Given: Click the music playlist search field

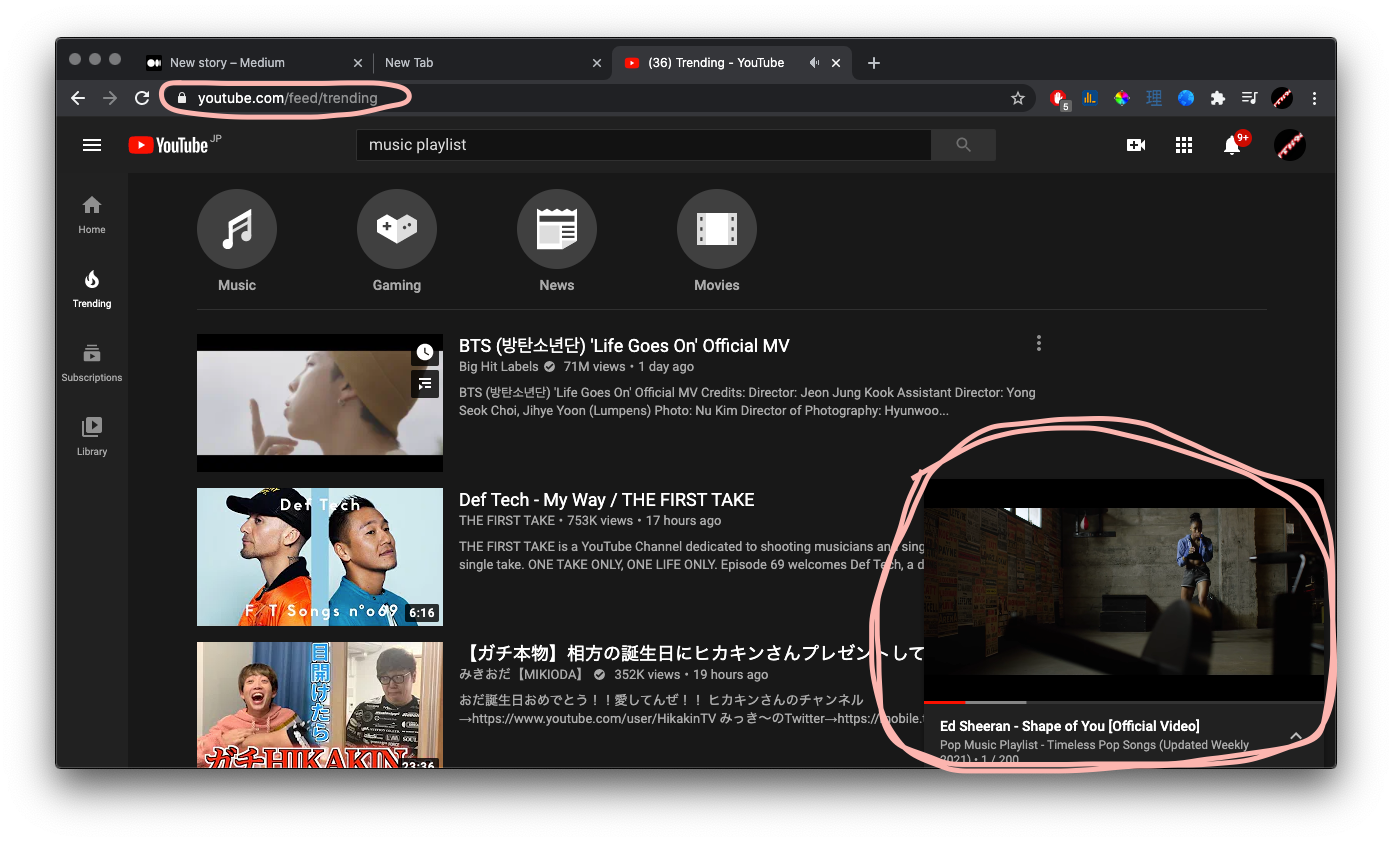Looking at the screenshot, I should (x=644, y=145).
